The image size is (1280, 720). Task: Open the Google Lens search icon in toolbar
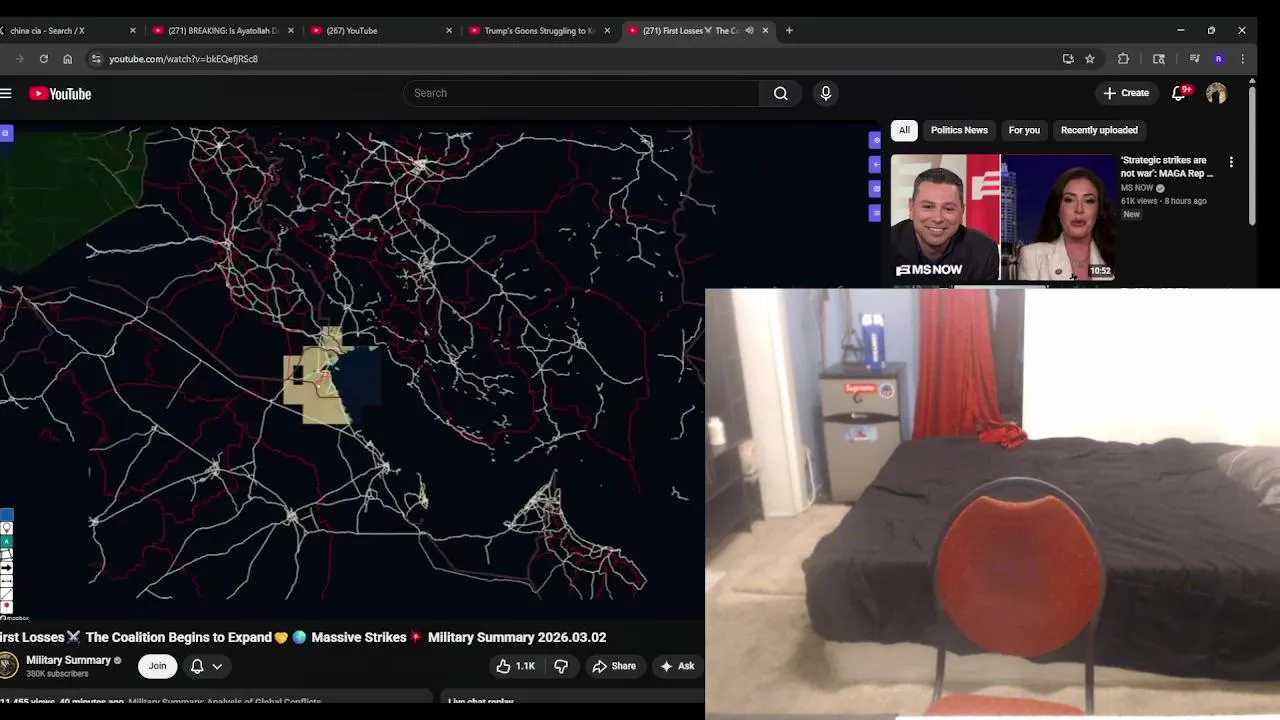click(1159, 59)
